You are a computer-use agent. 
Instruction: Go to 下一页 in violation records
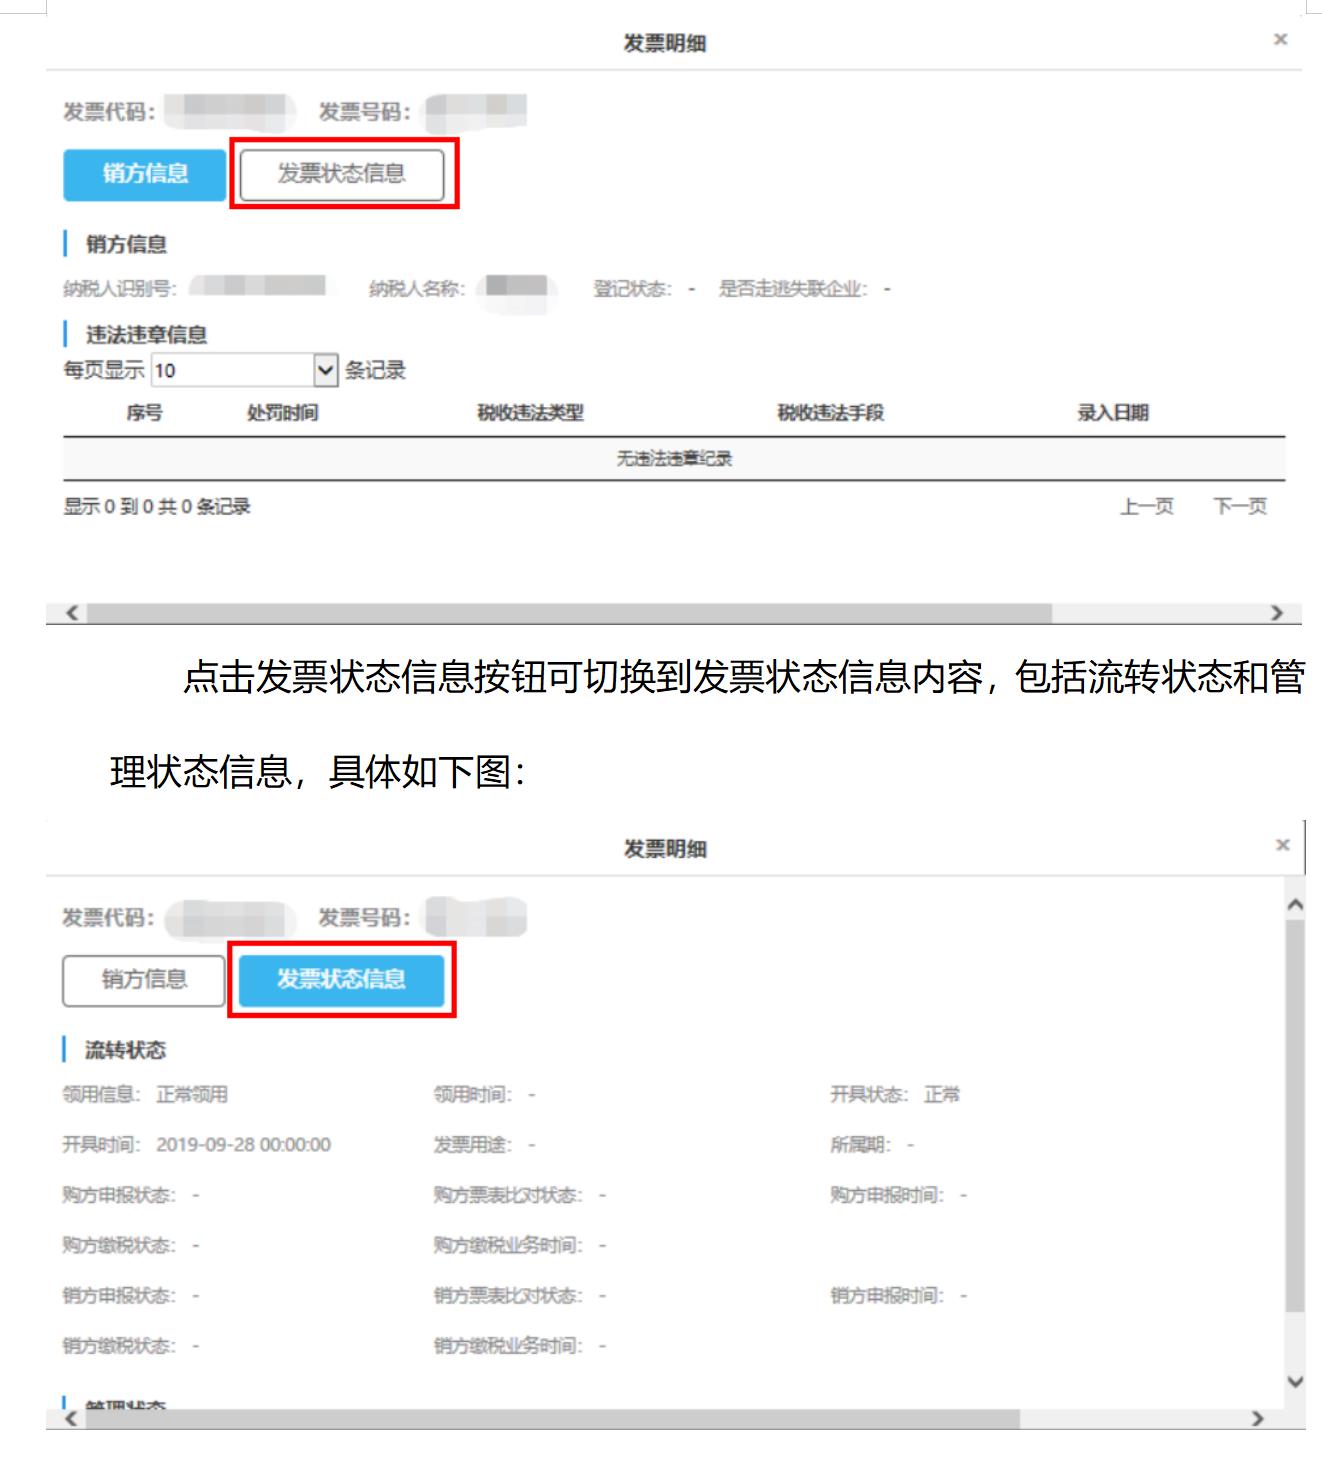(1240, 507)
